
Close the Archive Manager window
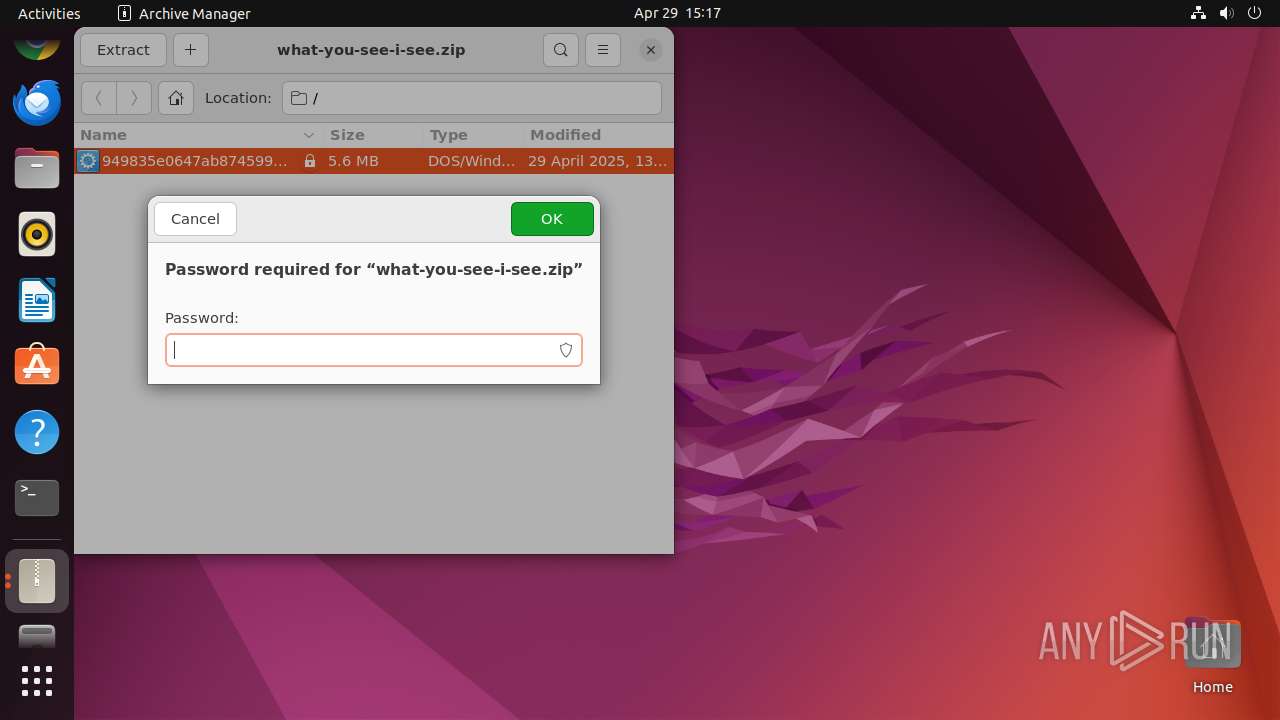point(651,50)
